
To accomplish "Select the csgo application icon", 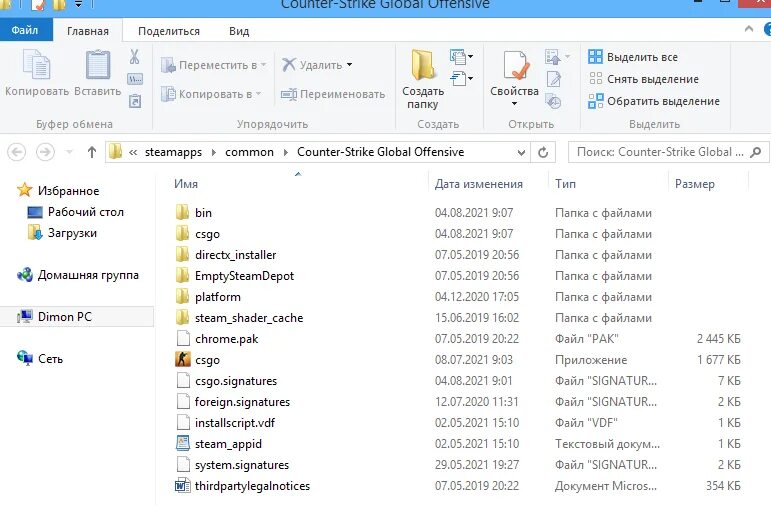I will click(x=182, y=359).
